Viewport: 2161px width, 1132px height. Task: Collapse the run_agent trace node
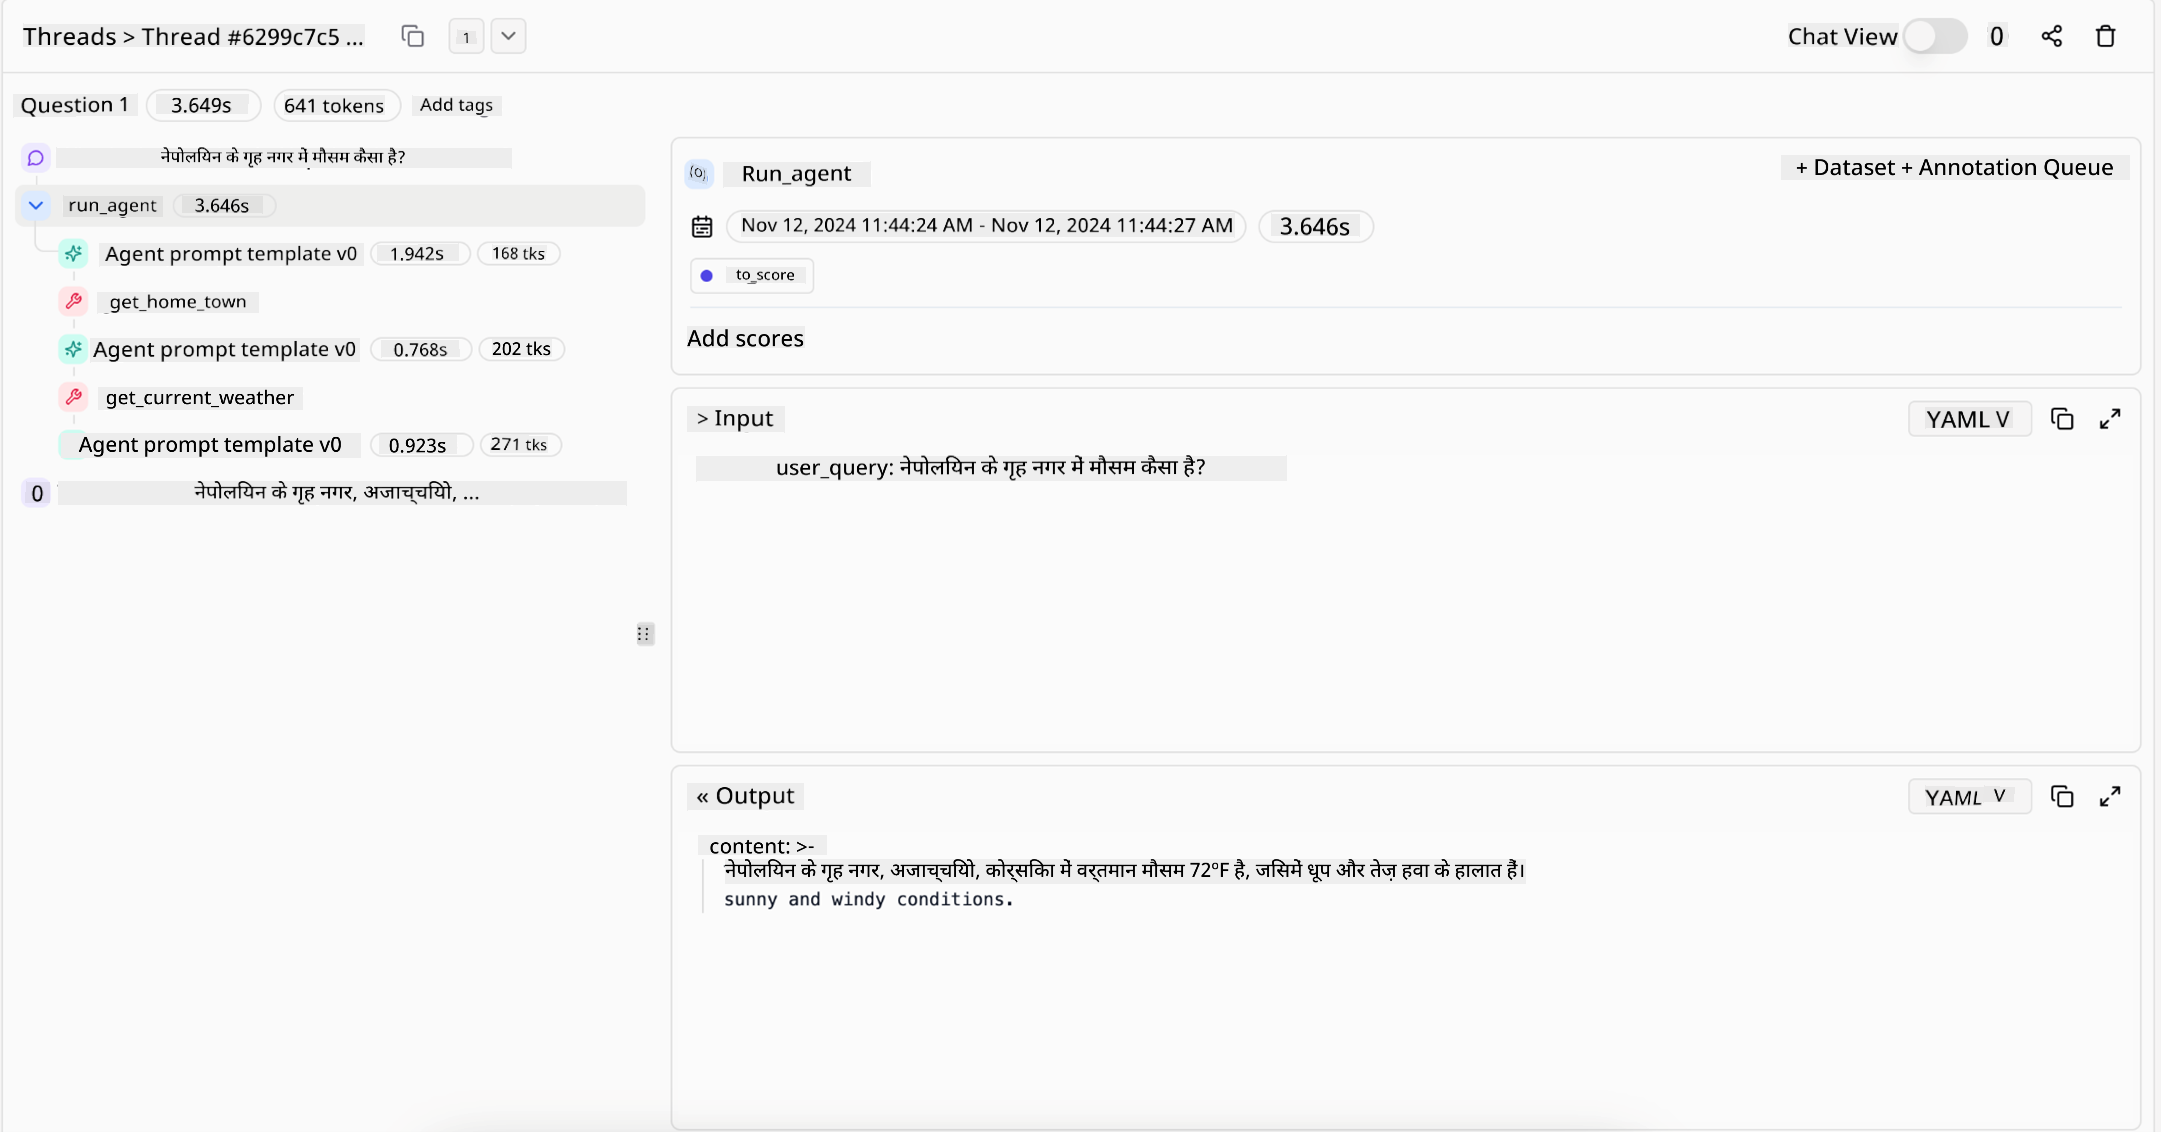point(36,205)
